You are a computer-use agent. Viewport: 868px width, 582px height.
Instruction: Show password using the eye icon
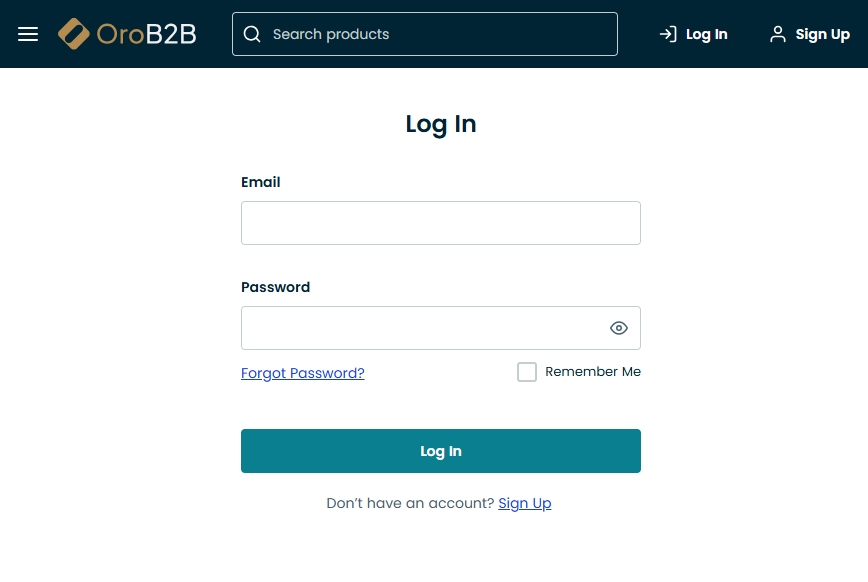(x=619, y=328)
